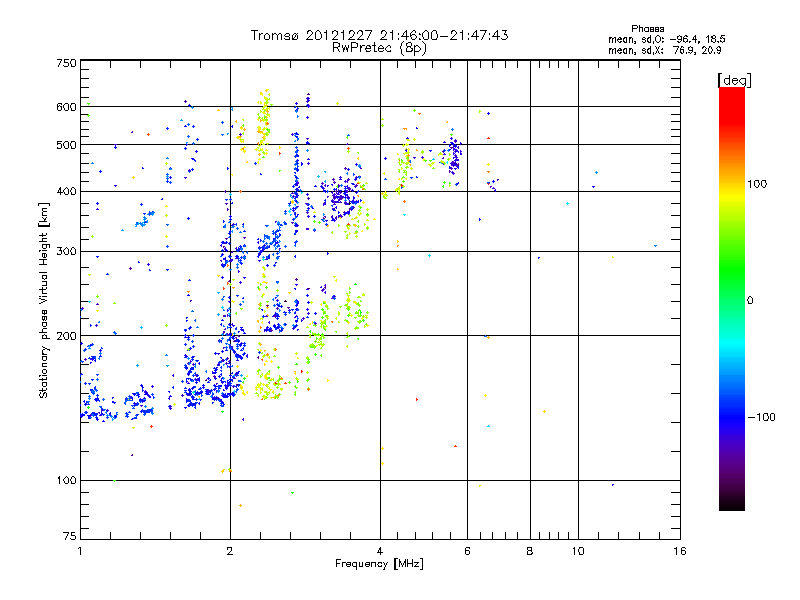Click the x-axis tick label '1'
This screenshot has width=800, height=600.
[x=80, y=551]
